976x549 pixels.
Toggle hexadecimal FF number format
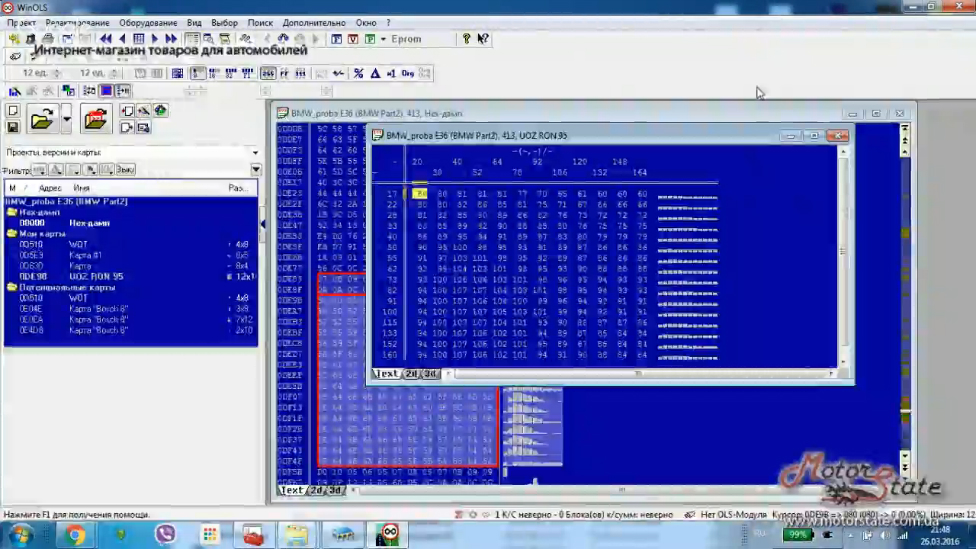(x=284, y=73)
